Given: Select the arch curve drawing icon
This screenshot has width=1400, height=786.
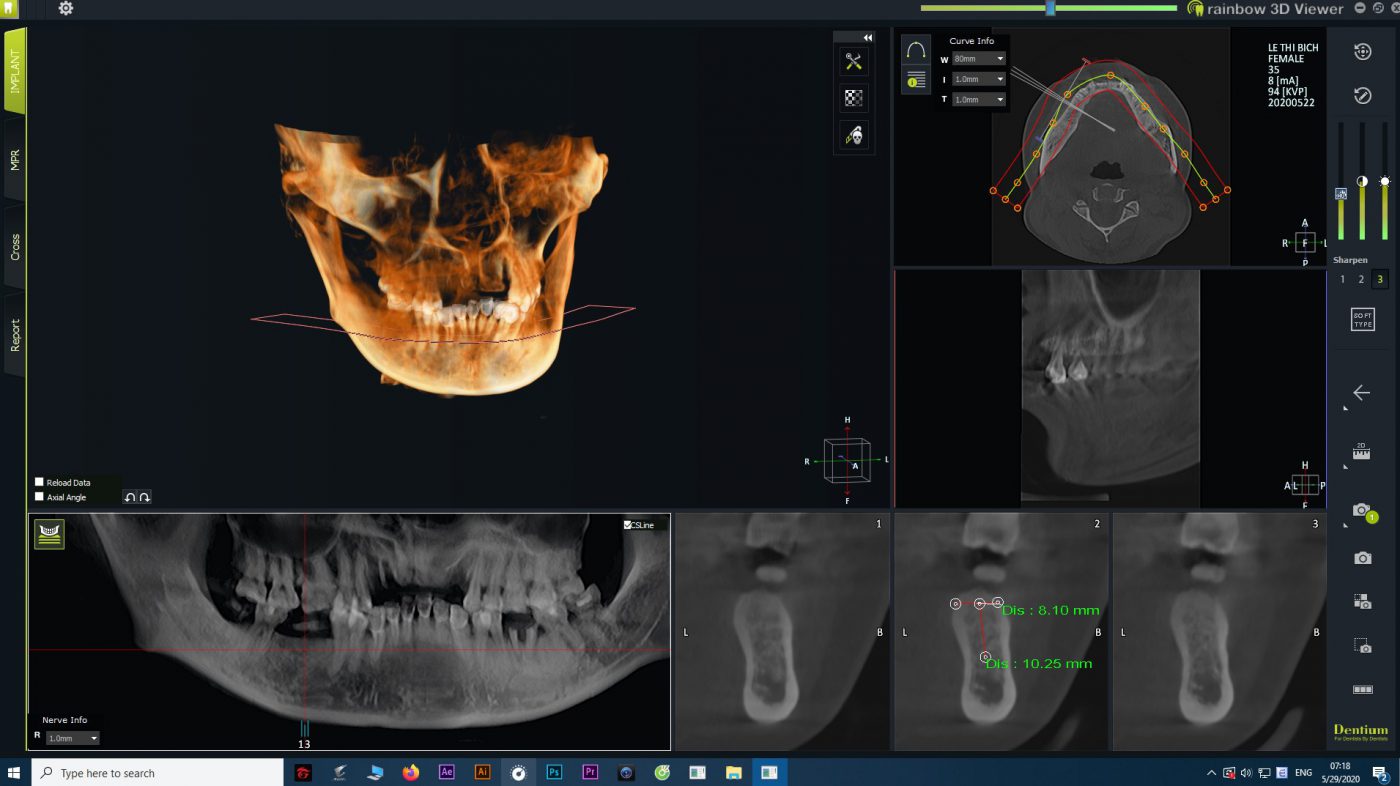Looking at the screenshot, I should 916,50.
